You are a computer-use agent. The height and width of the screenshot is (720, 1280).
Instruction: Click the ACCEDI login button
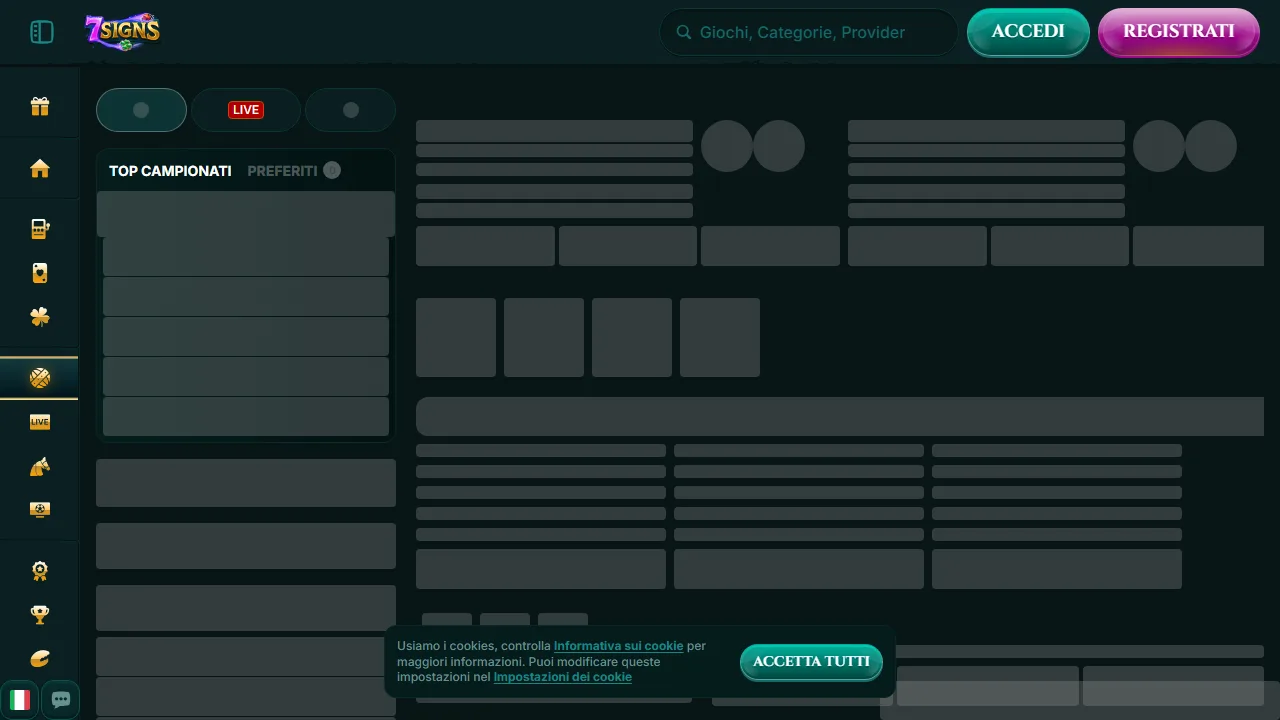1028,32
